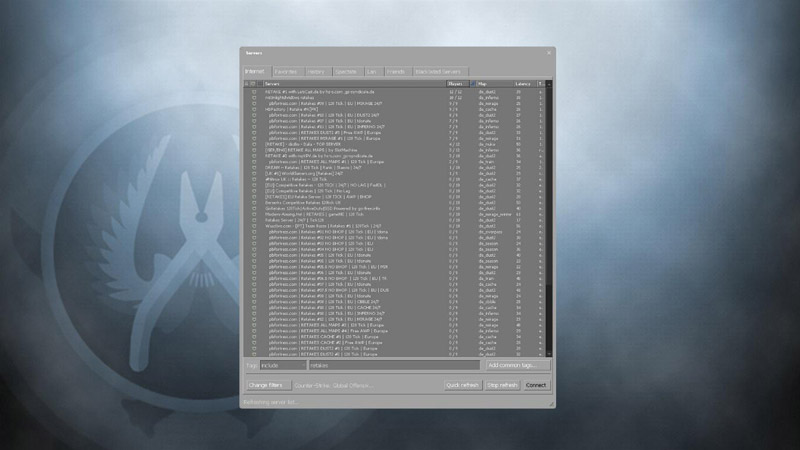Click the resize grip at the dialog's bottom-right corner

[551, 404]
